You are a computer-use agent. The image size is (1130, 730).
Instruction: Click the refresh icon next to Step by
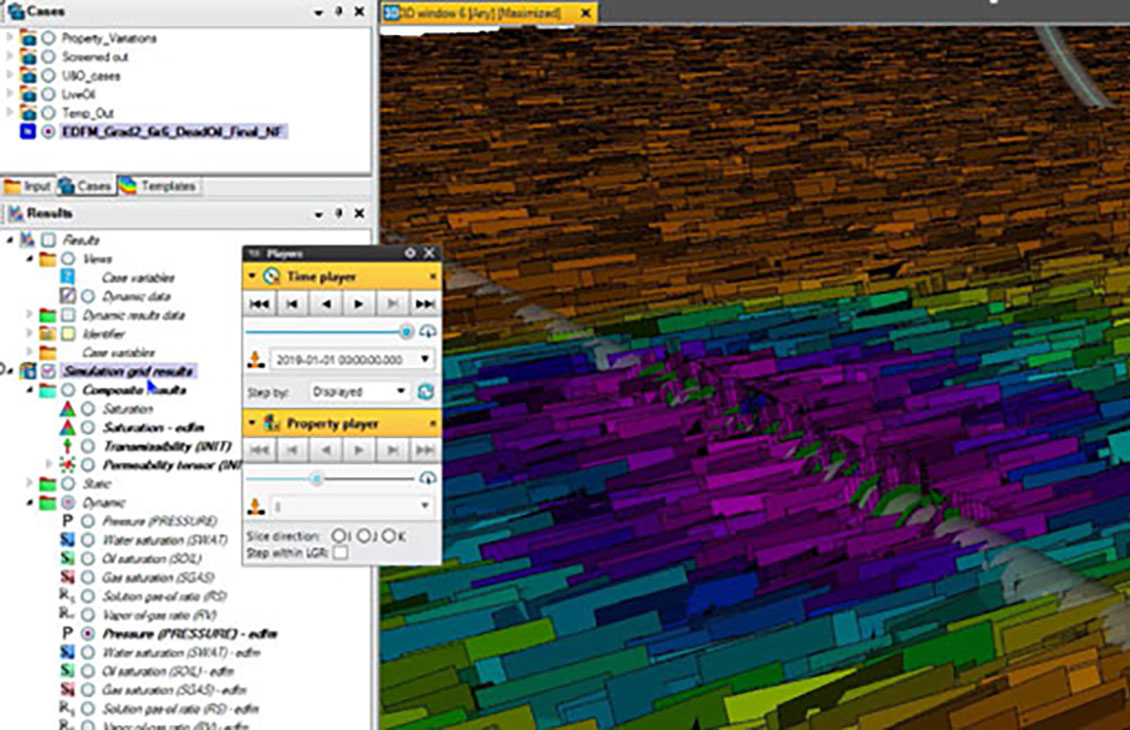[x=426, y=391]
